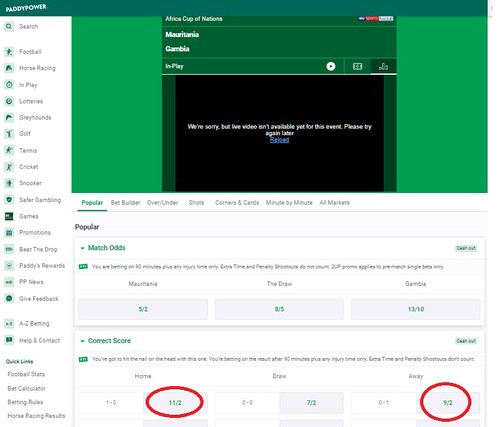Open the All Markets tab
The image size is (500, 427).
pos(334,203)
